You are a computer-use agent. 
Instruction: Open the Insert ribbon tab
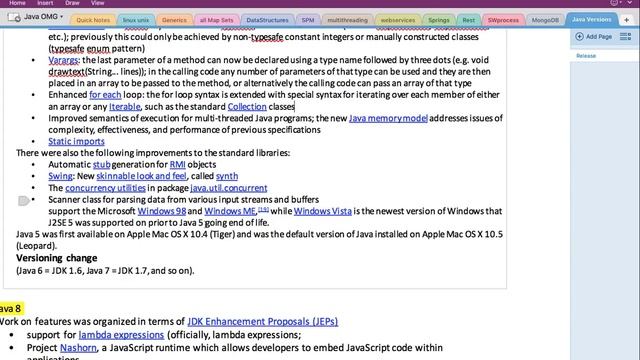pyautogui.click(x=45, y=3)
